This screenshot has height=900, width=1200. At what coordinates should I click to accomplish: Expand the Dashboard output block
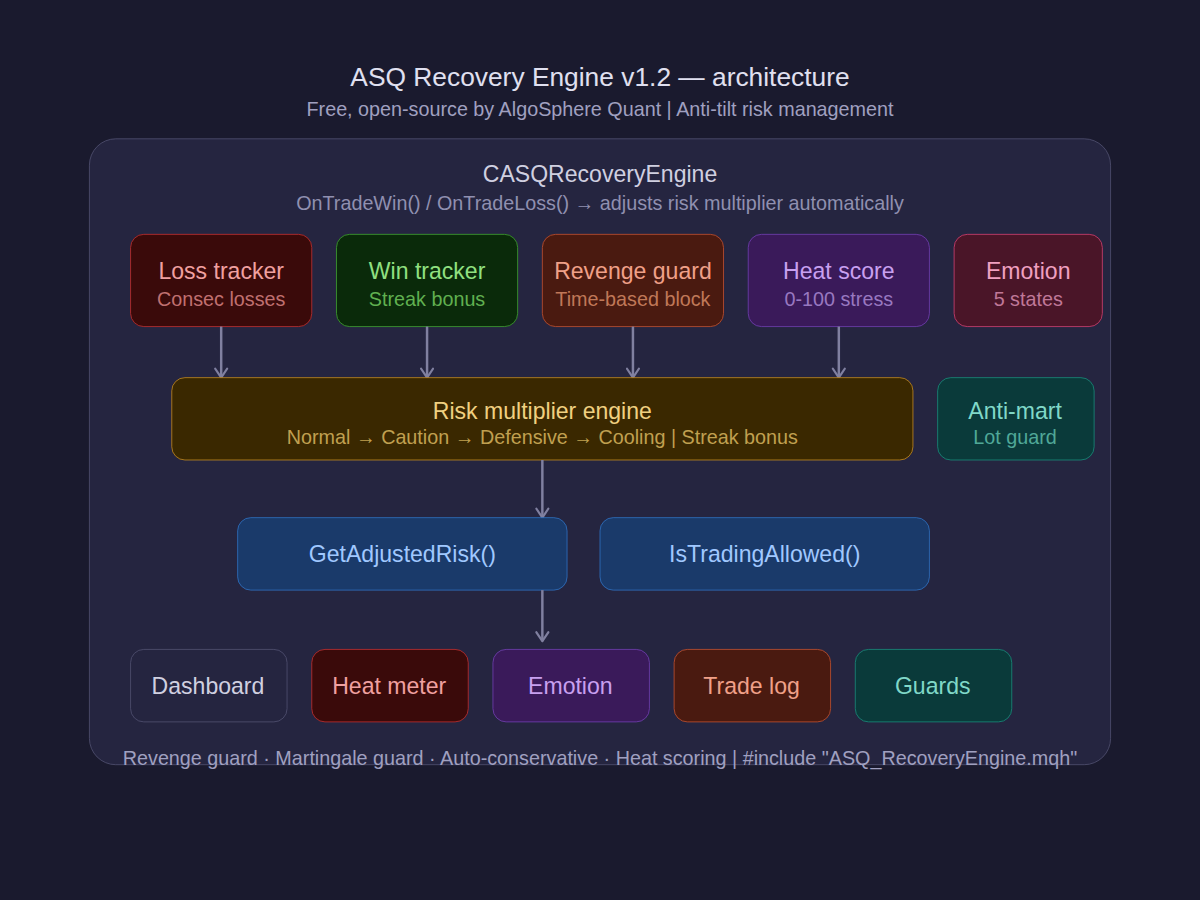coord(208,686)
